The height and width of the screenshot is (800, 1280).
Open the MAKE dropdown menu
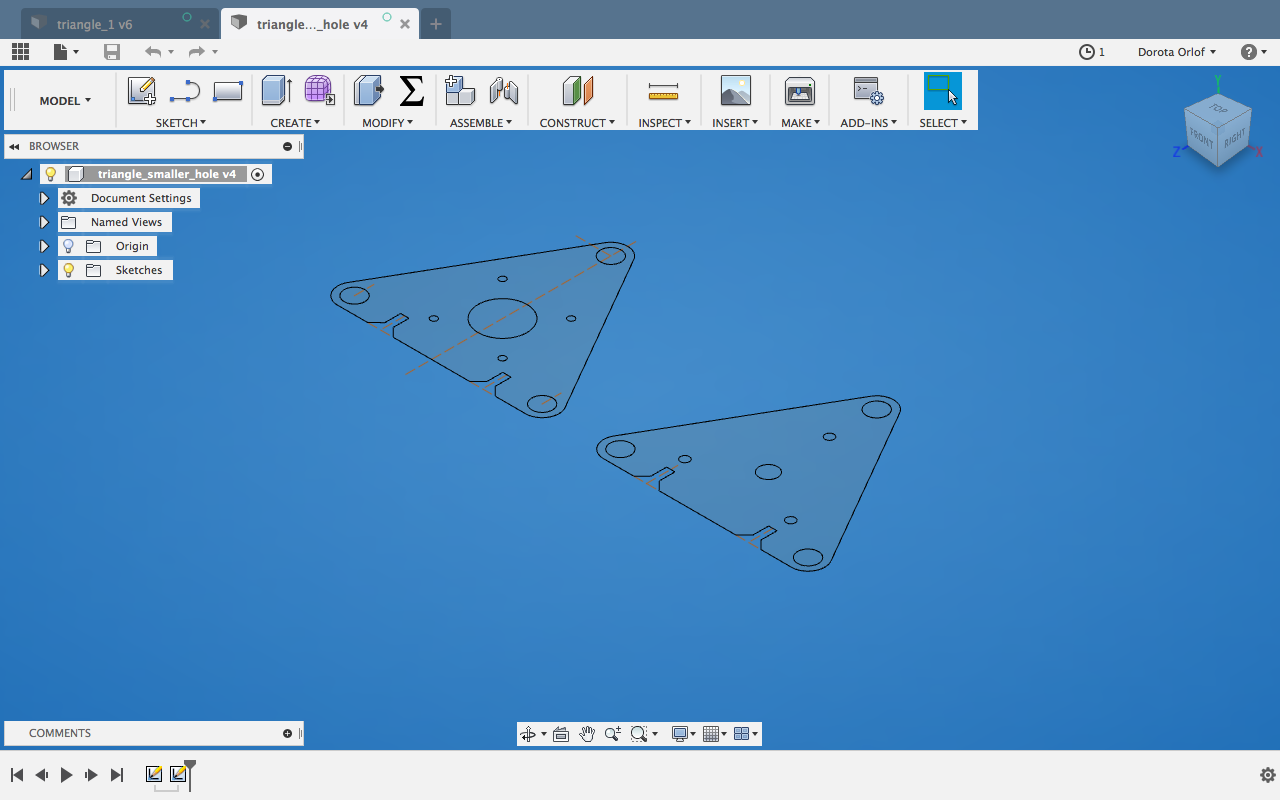coord(801,123)
